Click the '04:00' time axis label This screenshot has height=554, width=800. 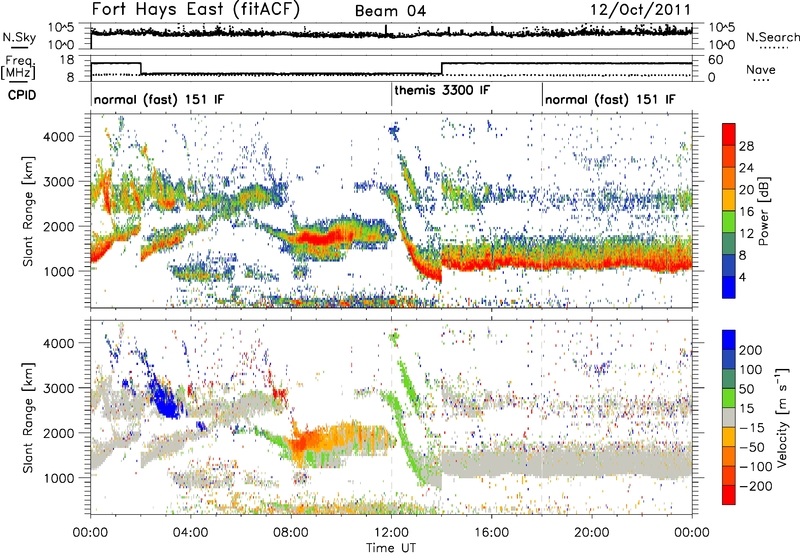coord(190,533)
